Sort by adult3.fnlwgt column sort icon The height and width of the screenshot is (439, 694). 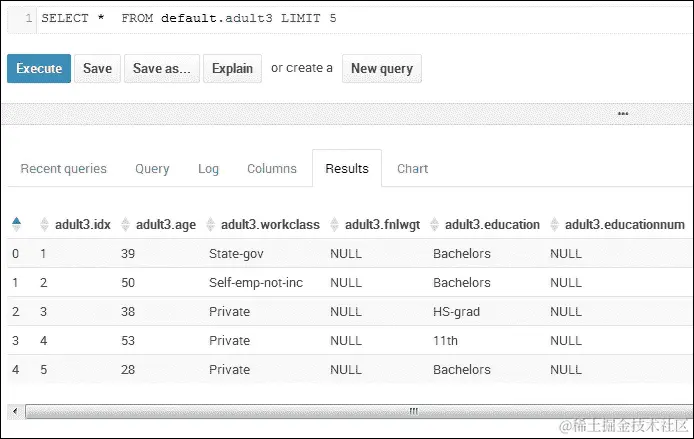point(334,224)
